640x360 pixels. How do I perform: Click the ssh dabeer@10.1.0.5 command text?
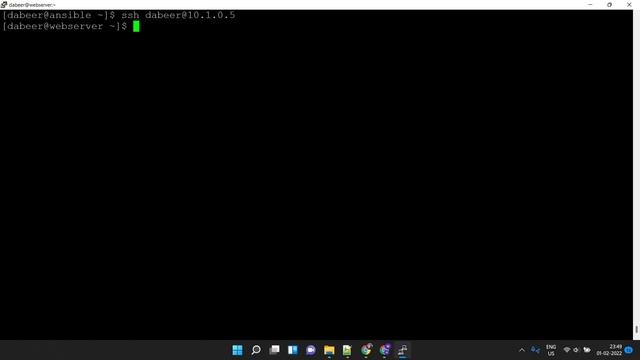[x=178, y=15]
